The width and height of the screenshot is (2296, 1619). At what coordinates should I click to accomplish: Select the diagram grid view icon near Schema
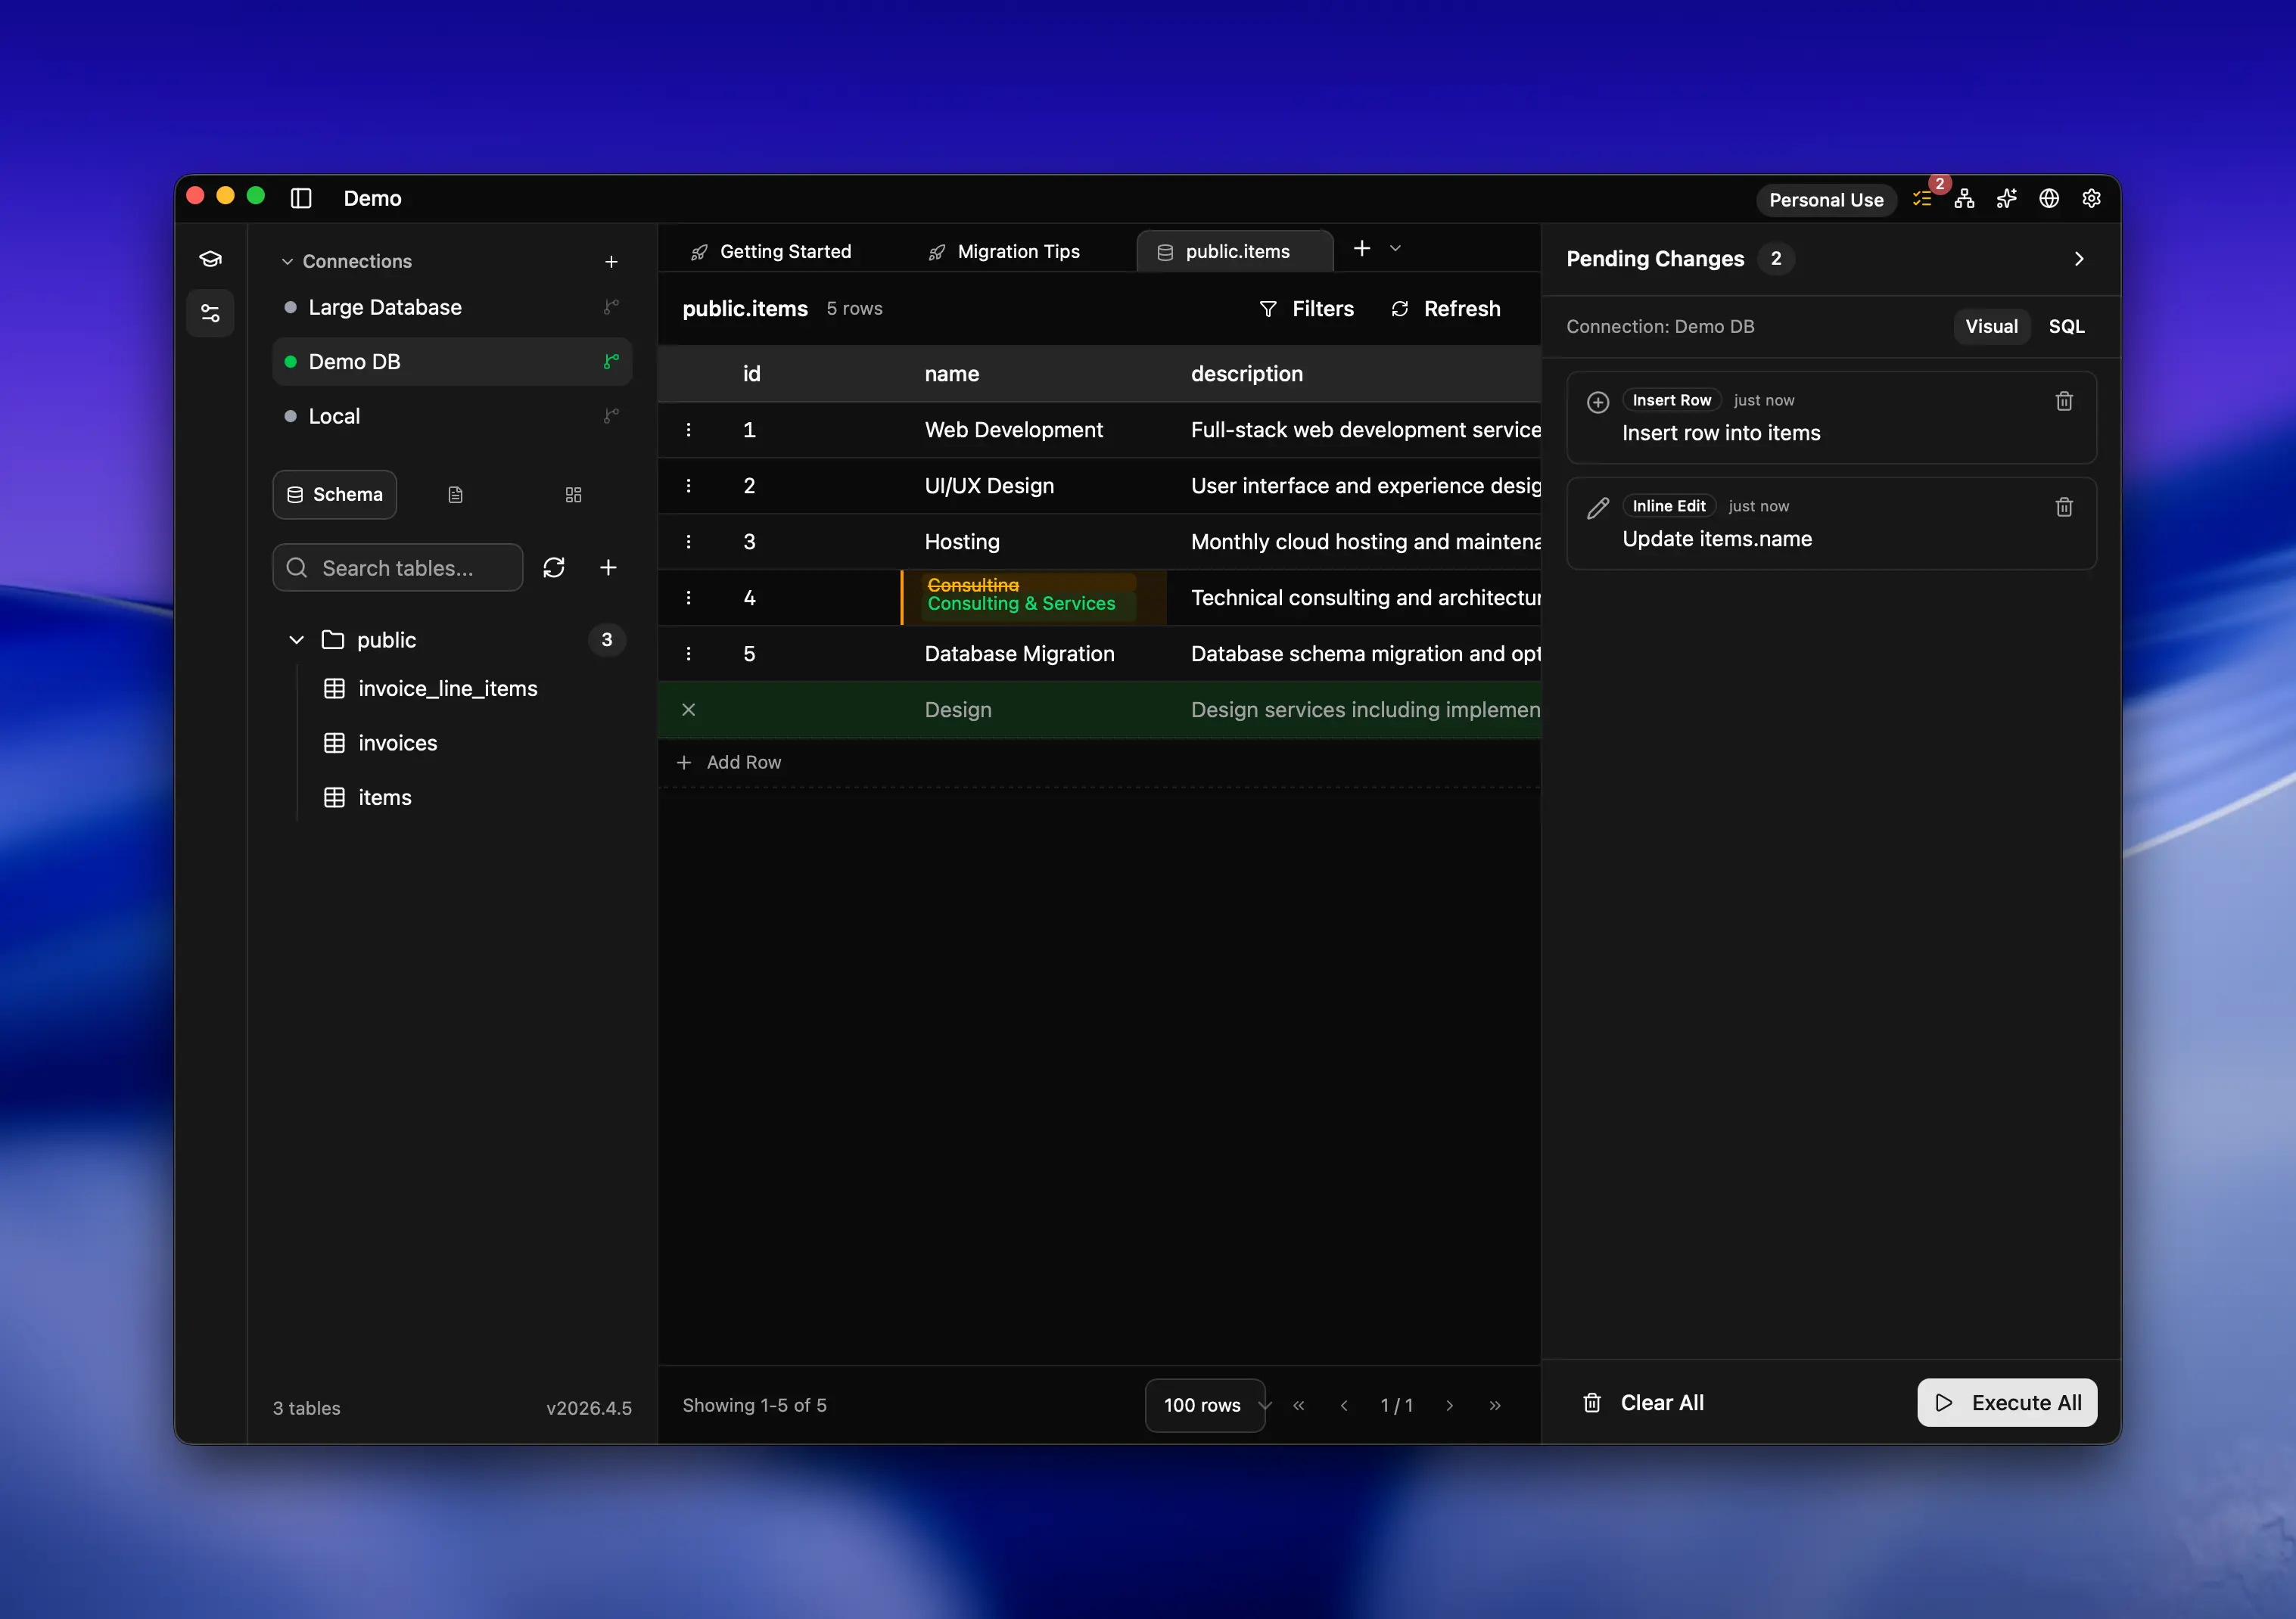[573, 494]
